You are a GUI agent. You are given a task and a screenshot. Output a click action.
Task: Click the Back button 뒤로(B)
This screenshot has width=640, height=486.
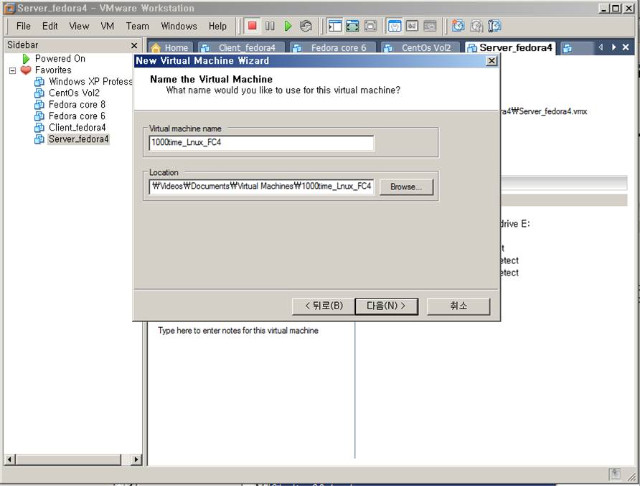point(324,306)
